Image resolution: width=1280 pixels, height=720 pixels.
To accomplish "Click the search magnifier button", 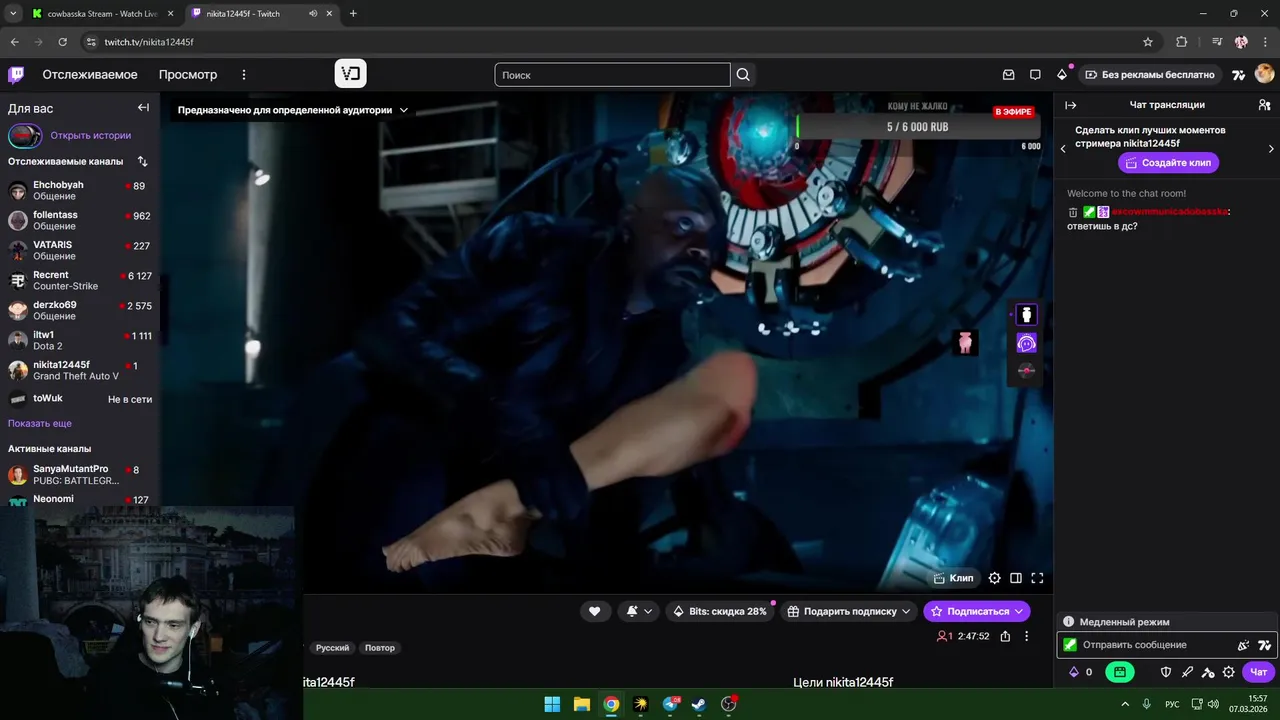I will tap(743, 74).
